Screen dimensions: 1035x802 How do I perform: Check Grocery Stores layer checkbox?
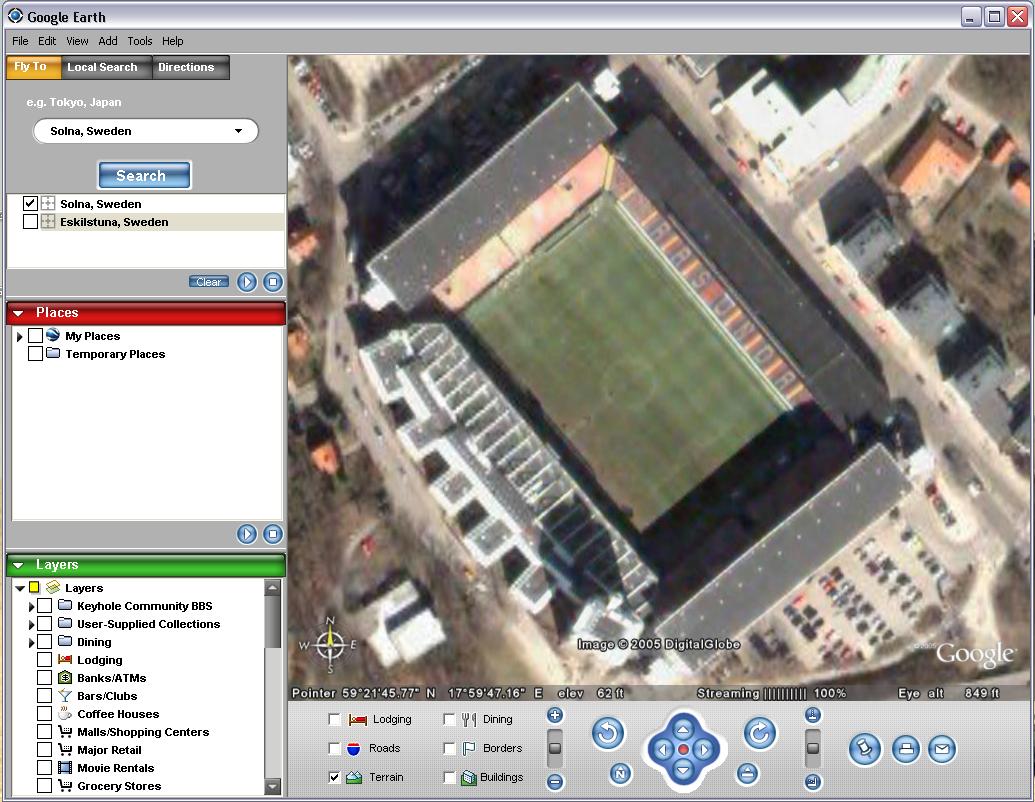pos(44,785)
